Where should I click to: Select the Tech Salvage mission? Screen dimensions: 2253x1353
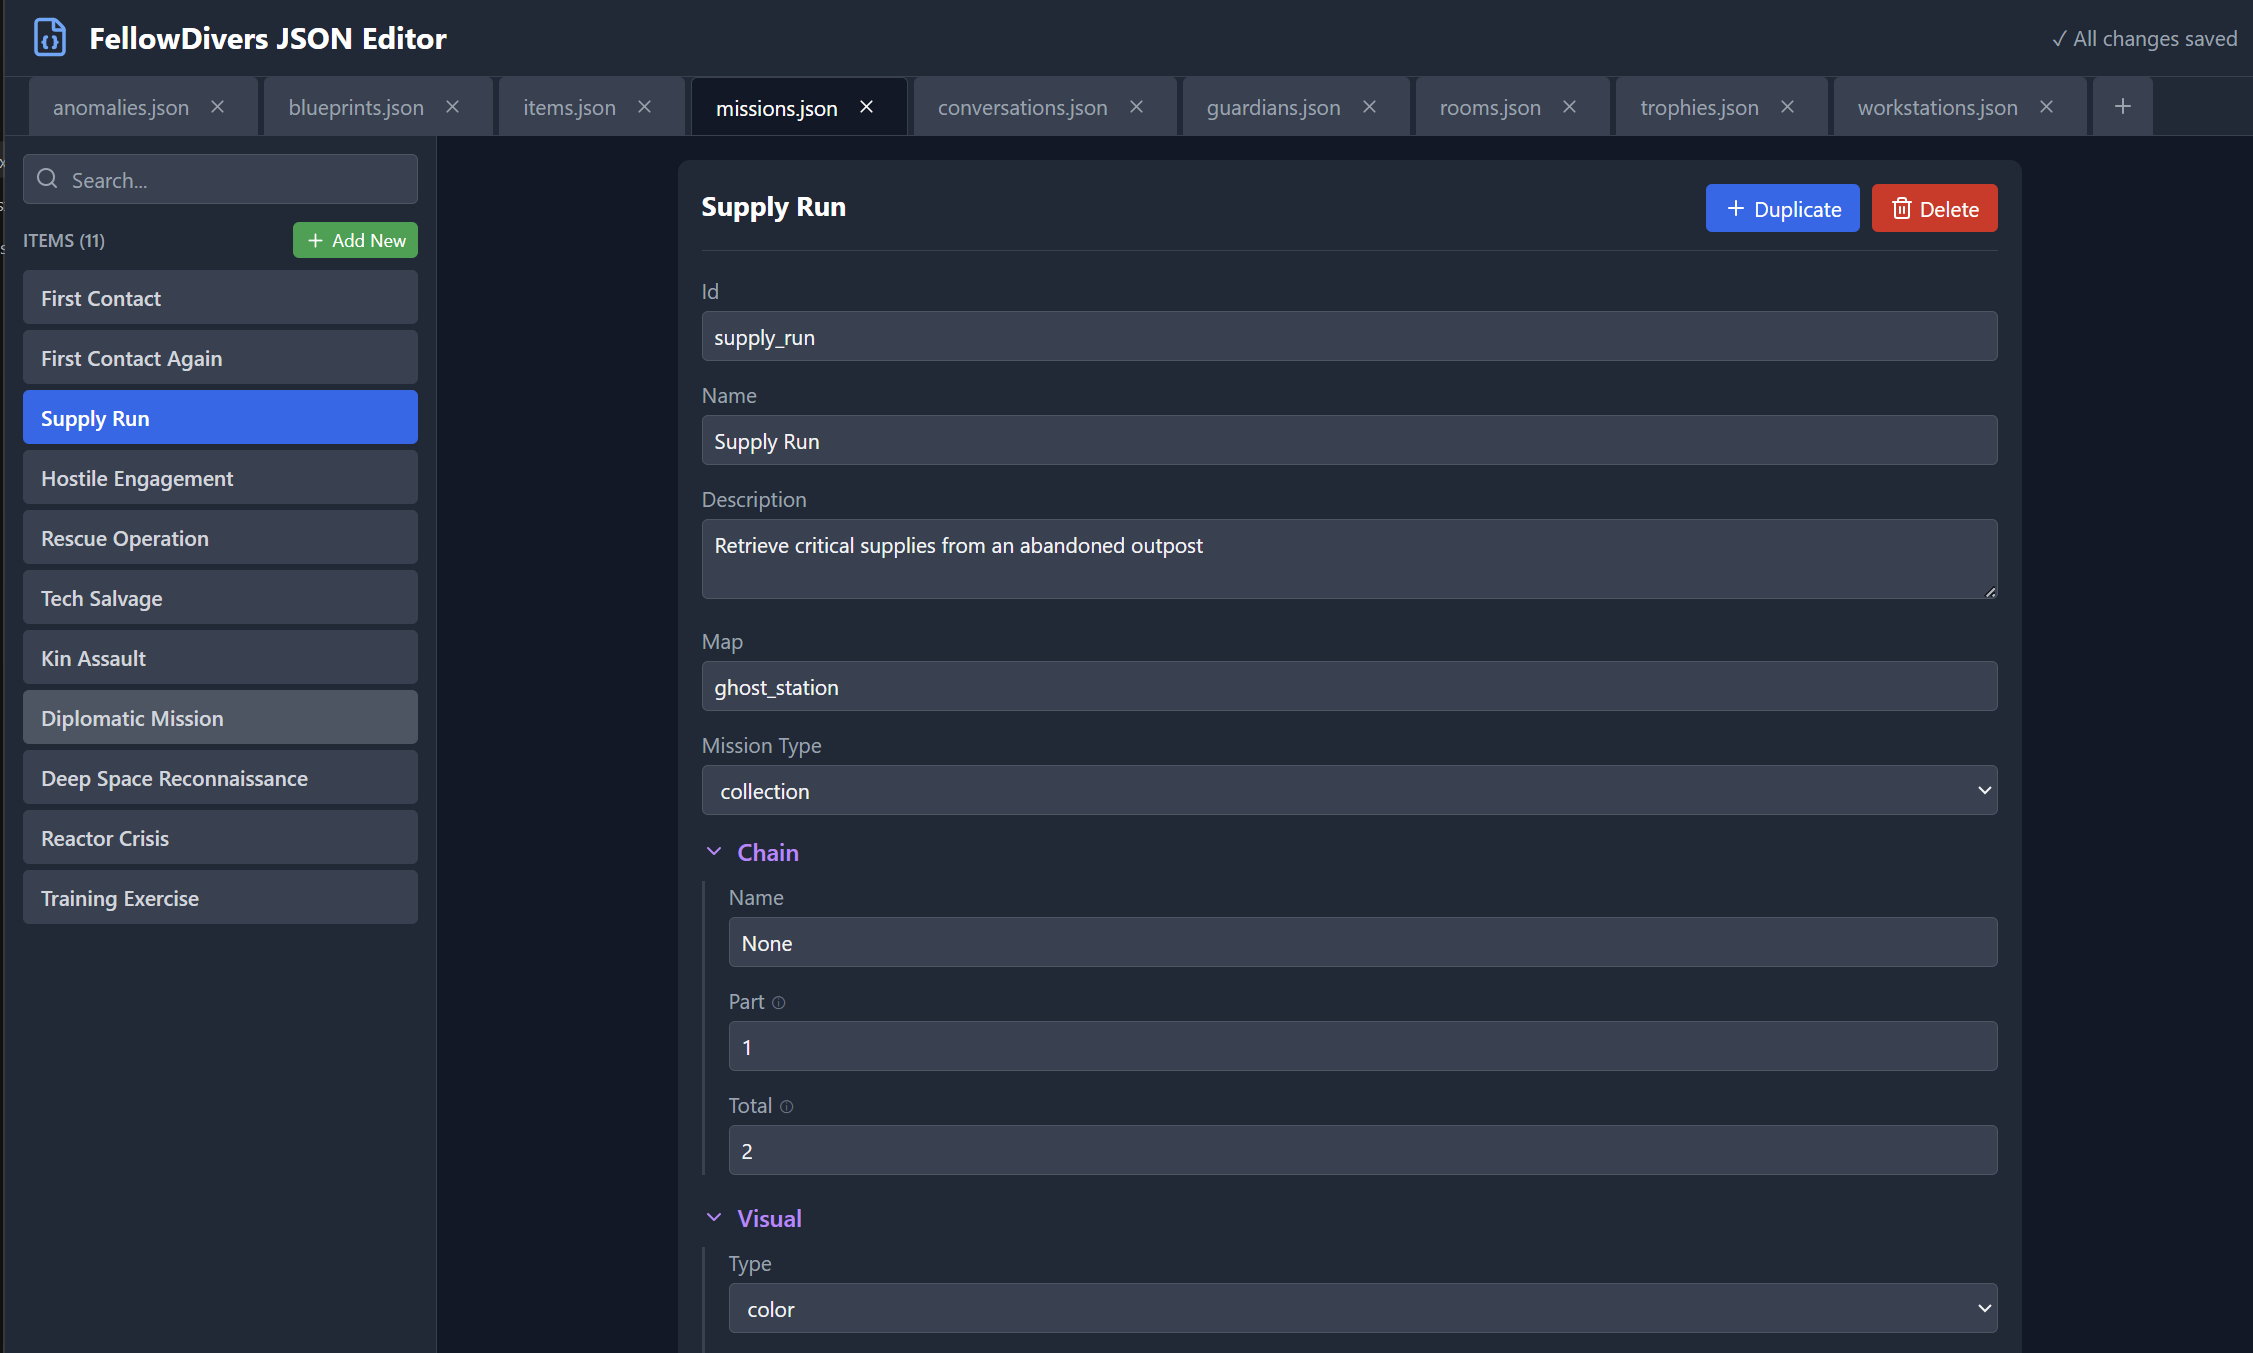pos(219,597)
